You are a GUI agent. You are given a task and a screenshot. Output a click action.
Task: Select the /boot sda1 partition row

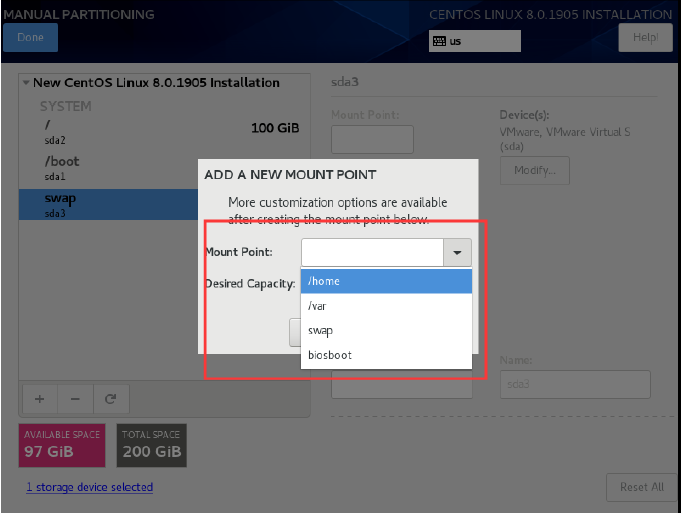click(x=108, y=169)
